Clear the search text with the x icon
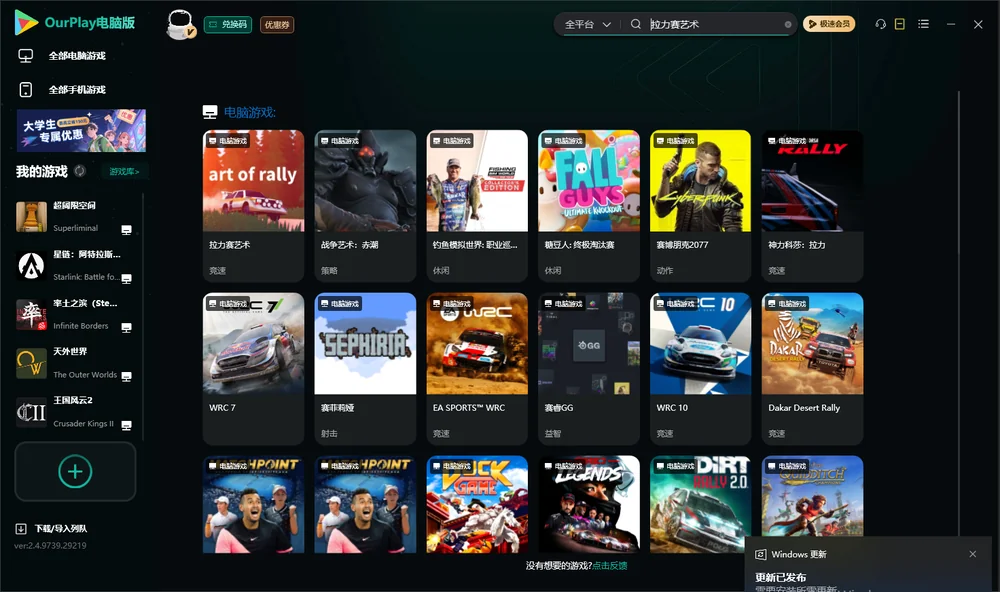Screen dimensions: 1000x592 tap(788, 24)
